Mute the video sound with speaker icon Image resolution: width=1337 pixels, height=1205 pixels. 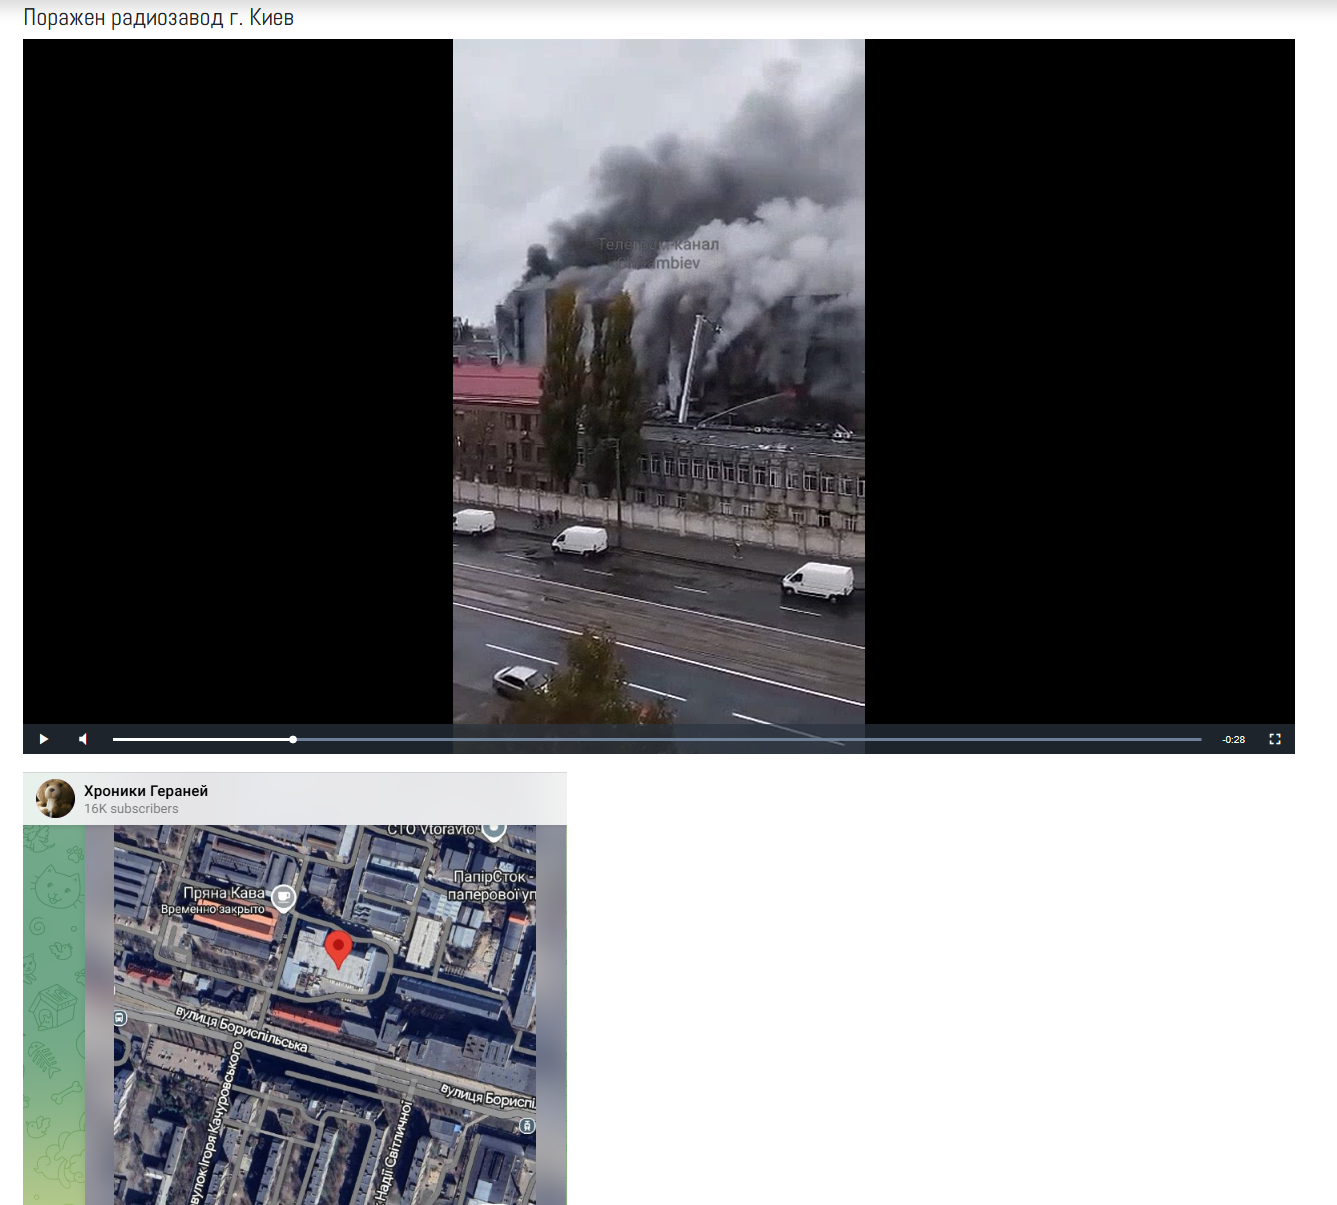pyautogui.click(x=83, y=739)
